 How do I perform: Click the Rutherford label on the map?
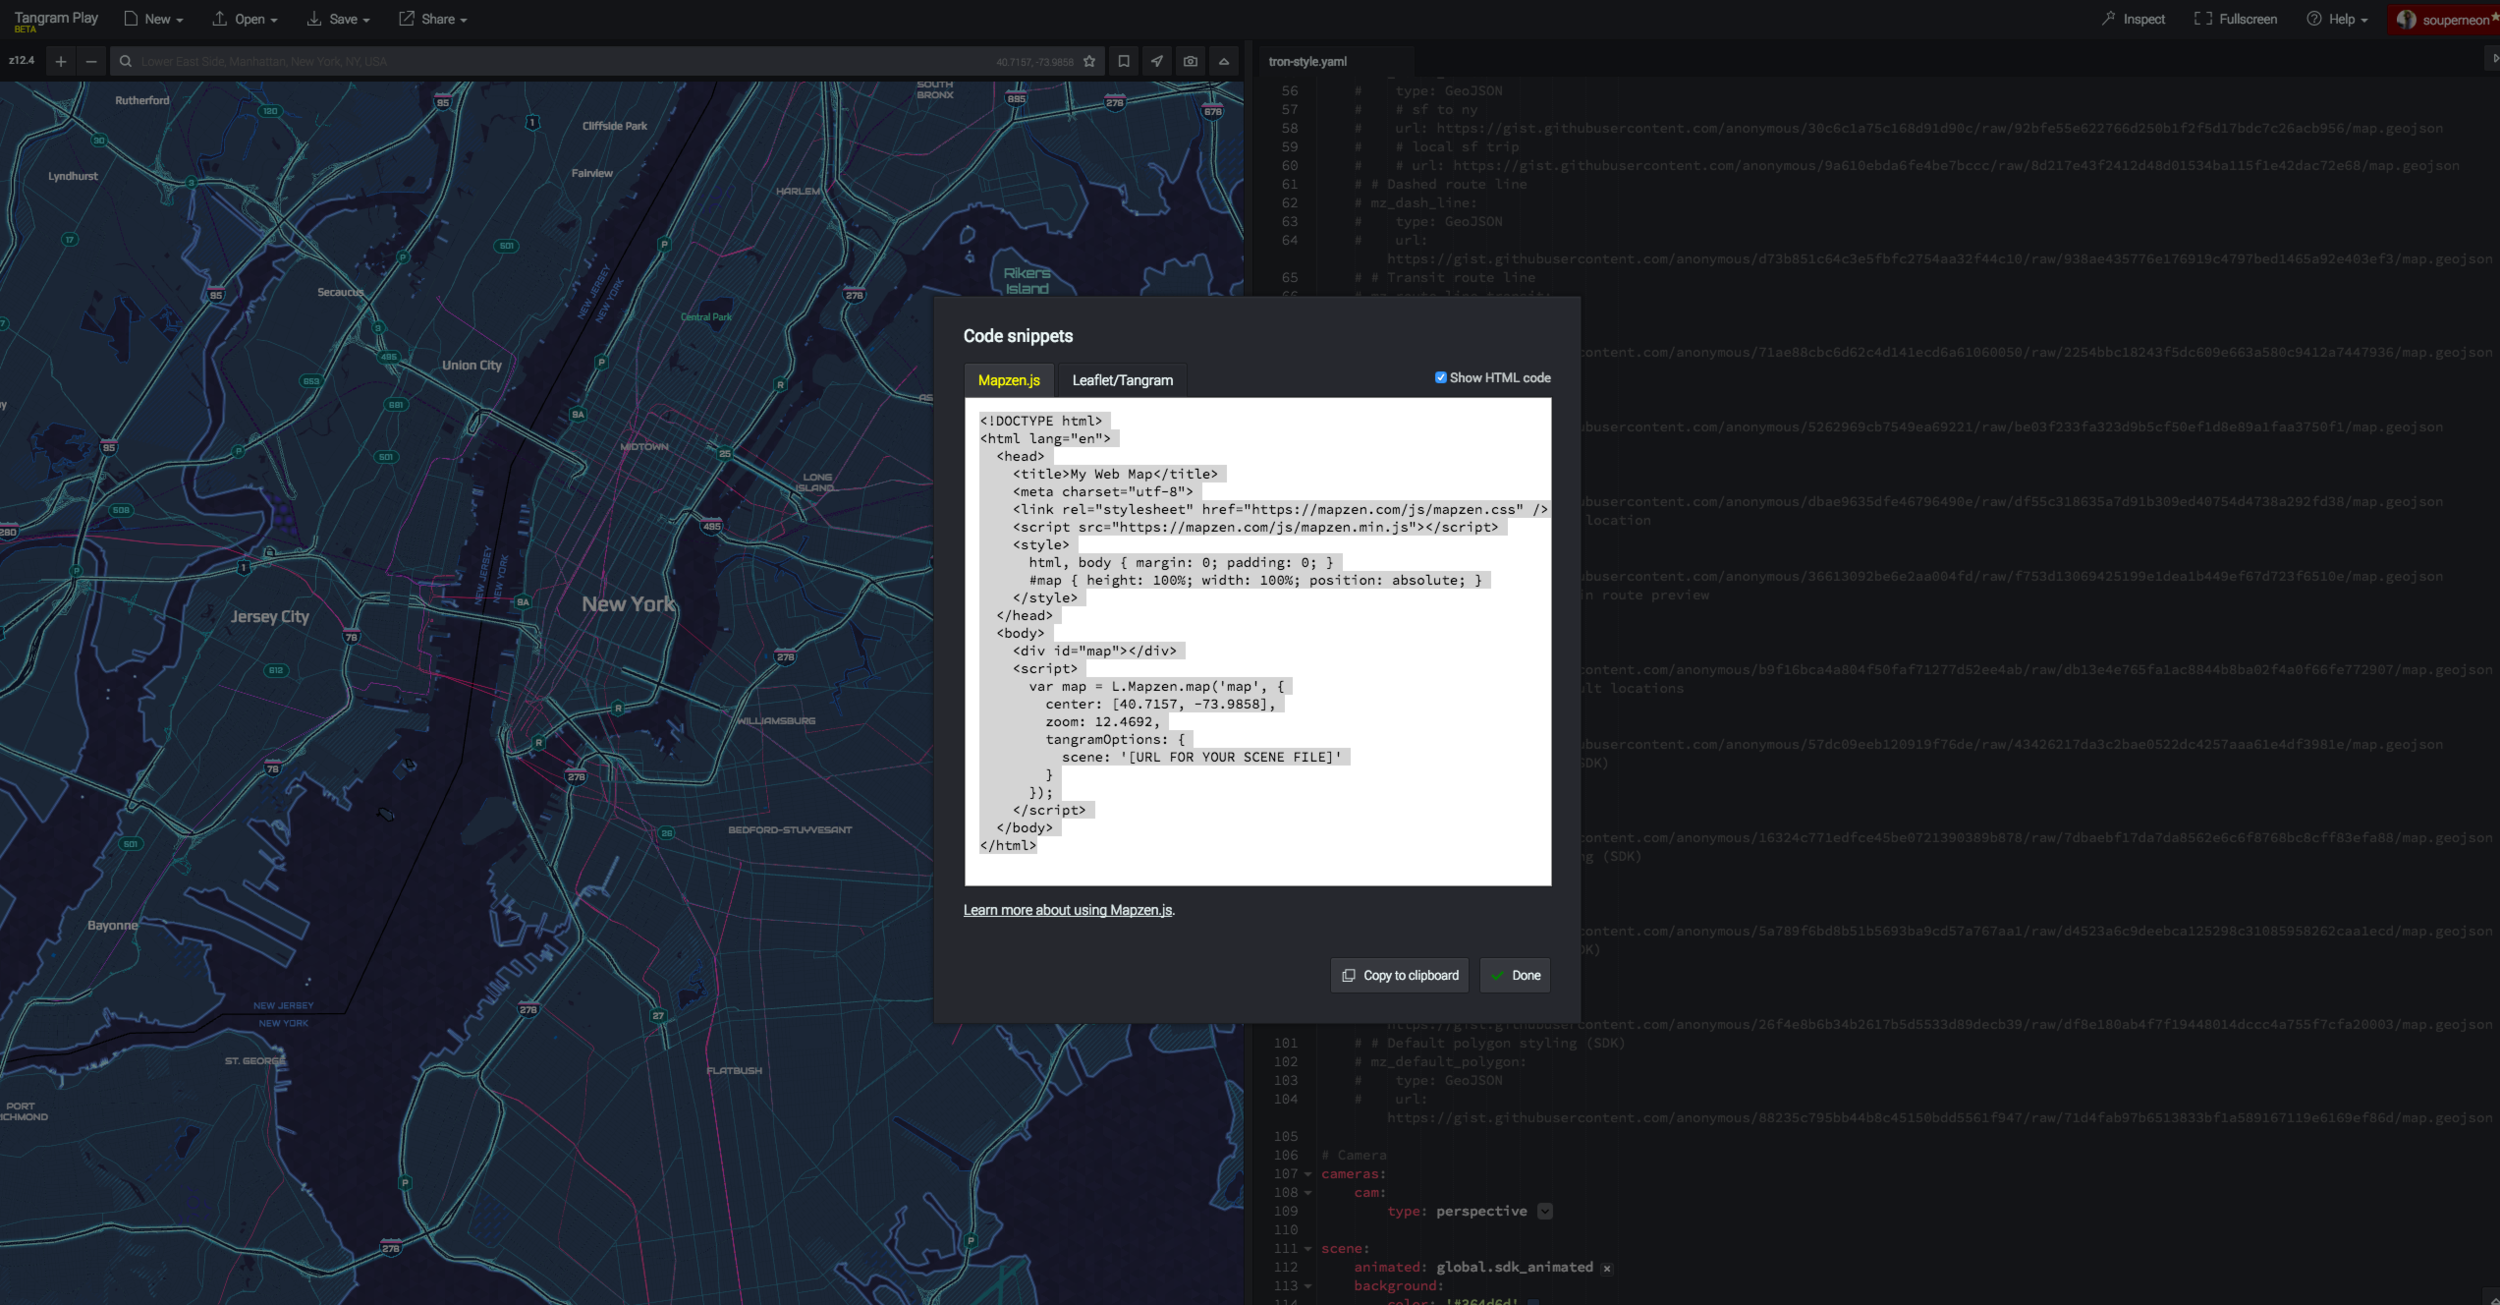pyautogui.click(x=142, y=100)
